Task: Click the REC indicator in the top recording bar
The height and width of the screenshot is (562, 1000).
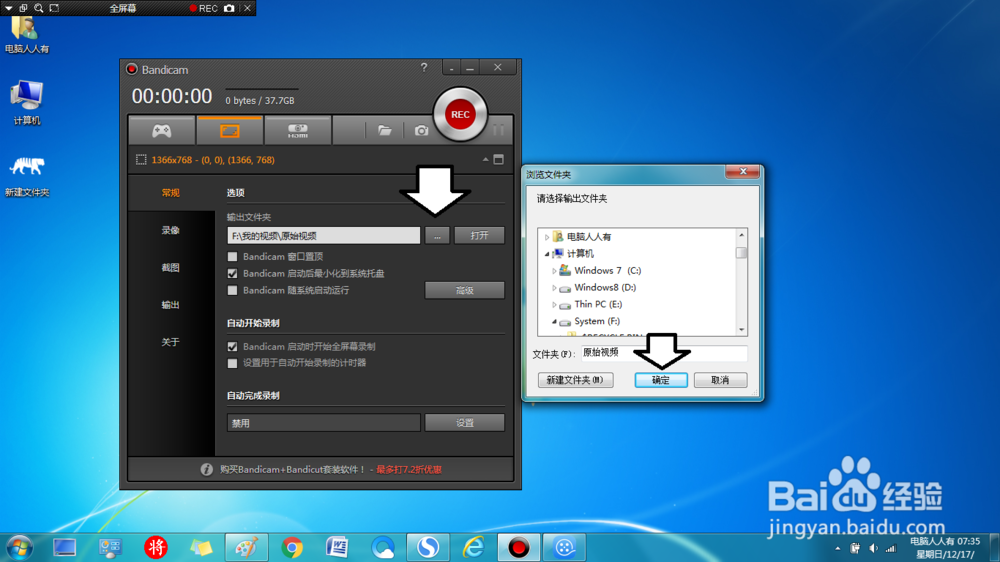Action: coord(203,8)
